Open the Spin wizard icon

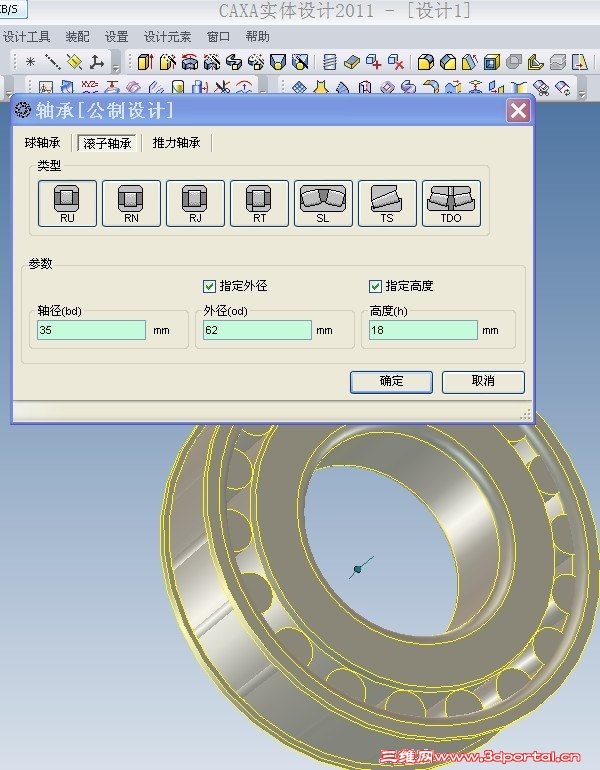click(x=212, y=62)
